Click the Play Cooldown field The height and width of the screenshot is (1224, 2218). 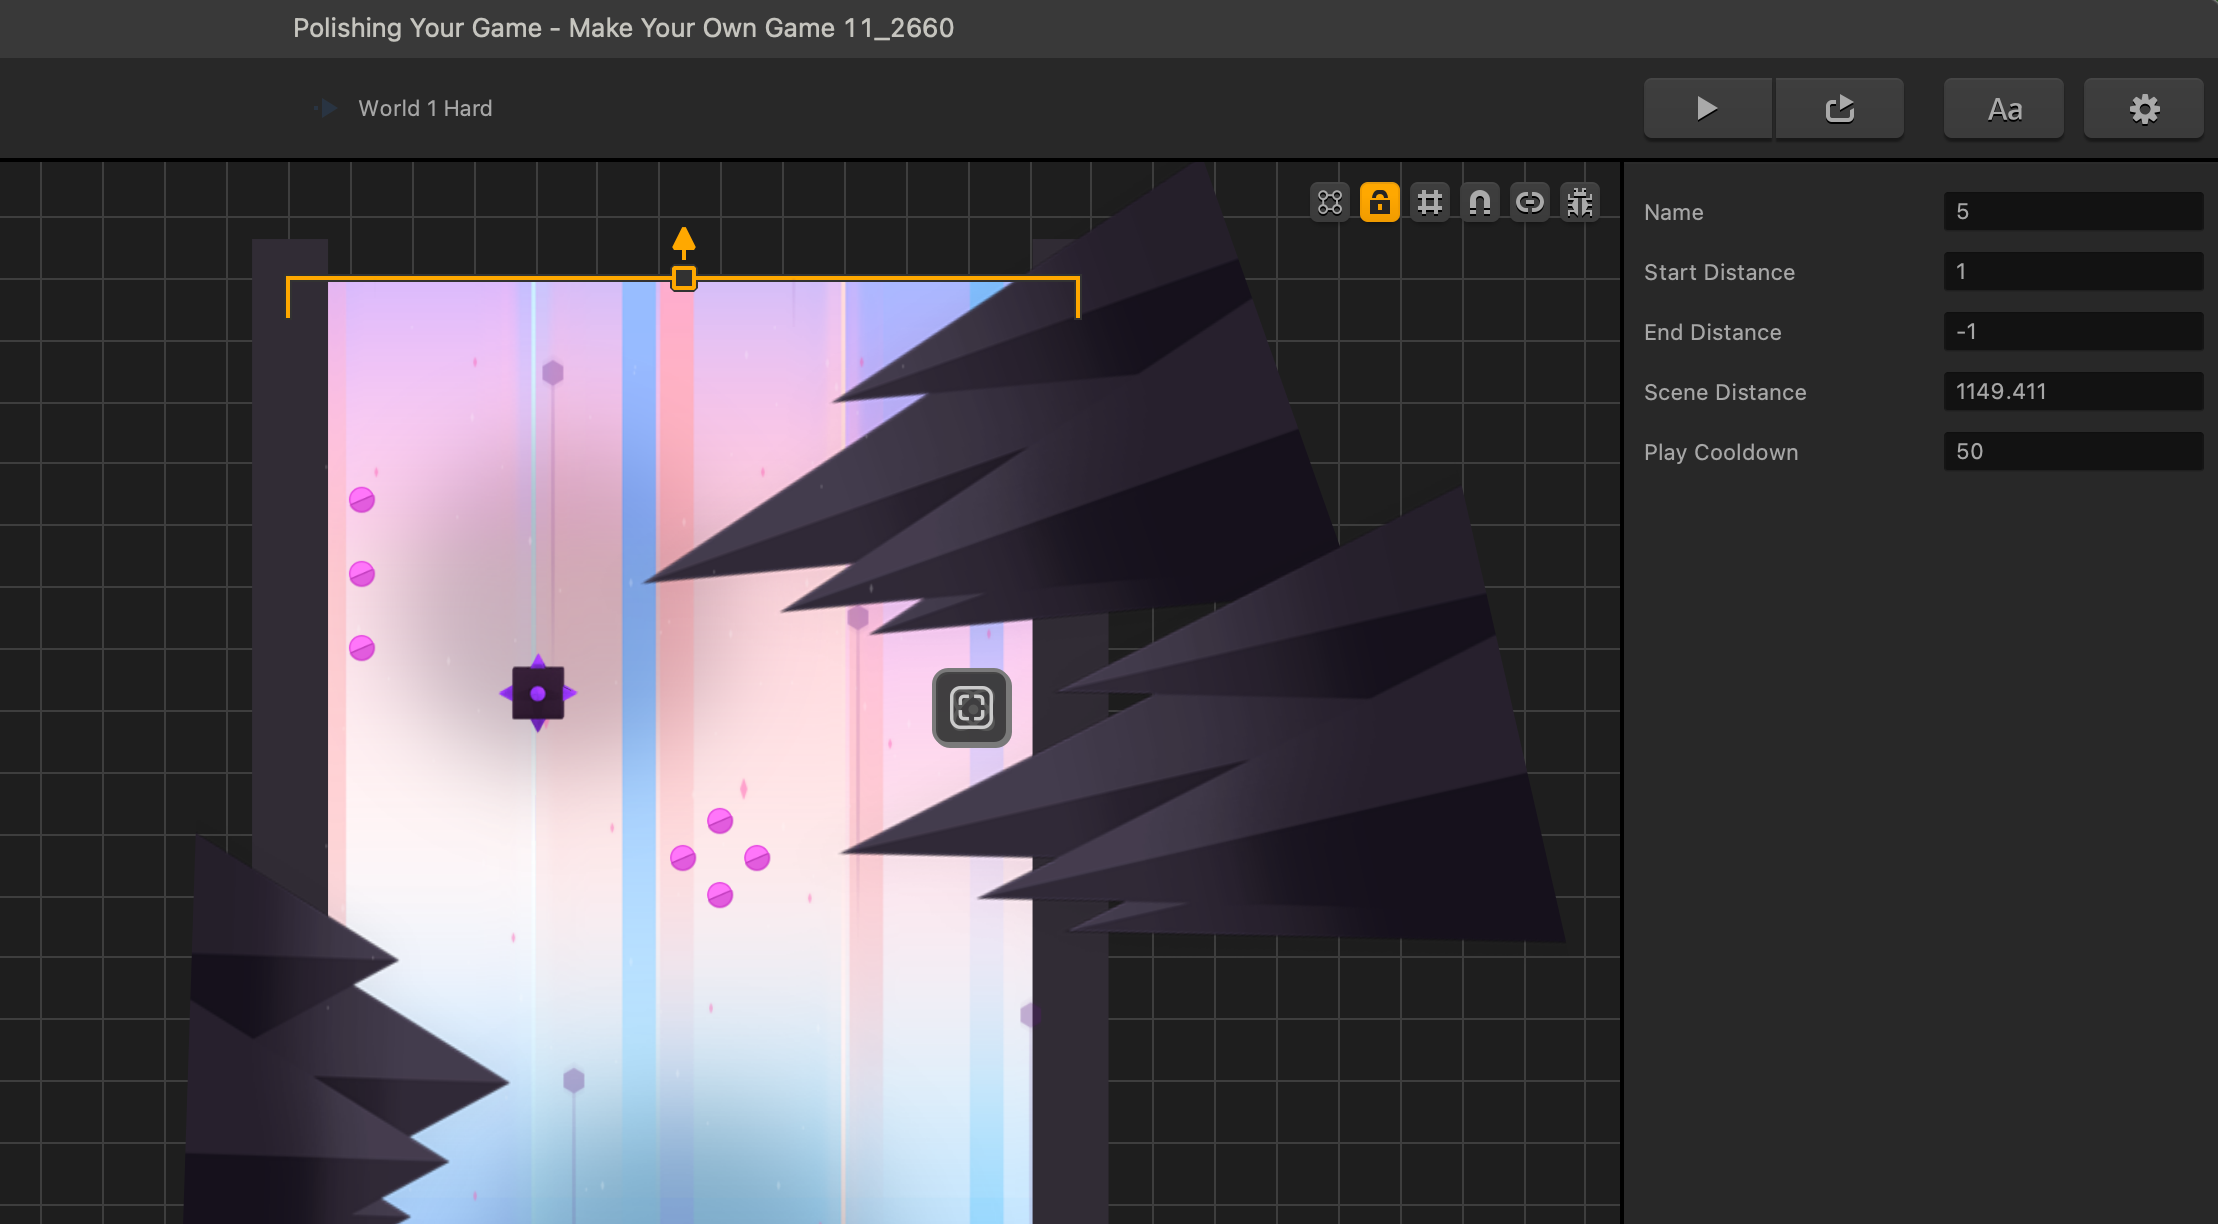pyautogui.click(x=2072, y=452)
